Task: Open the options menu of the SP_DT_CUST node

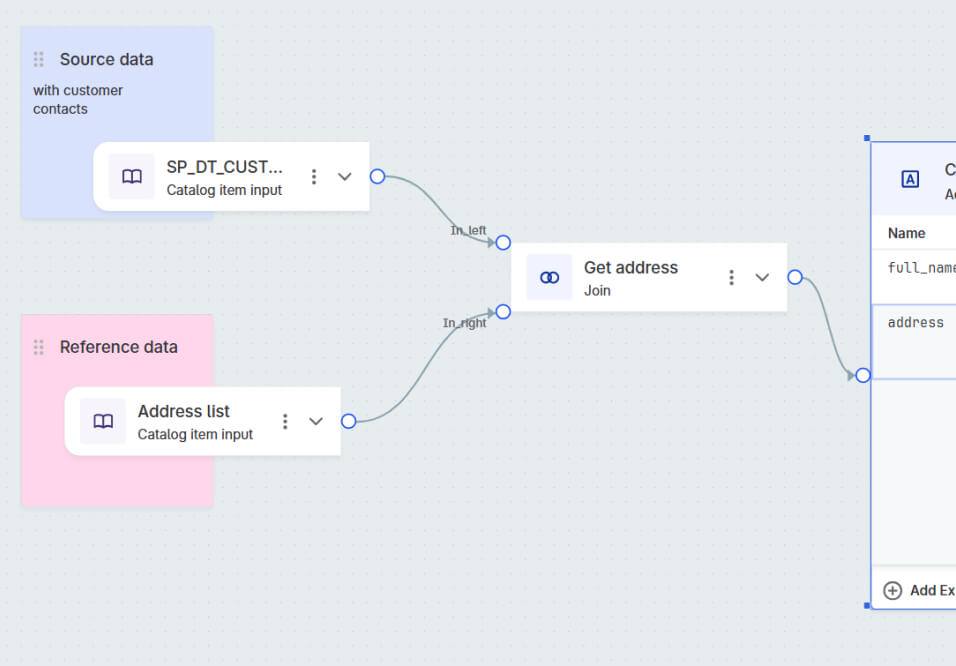Action: tap(314, 176)
